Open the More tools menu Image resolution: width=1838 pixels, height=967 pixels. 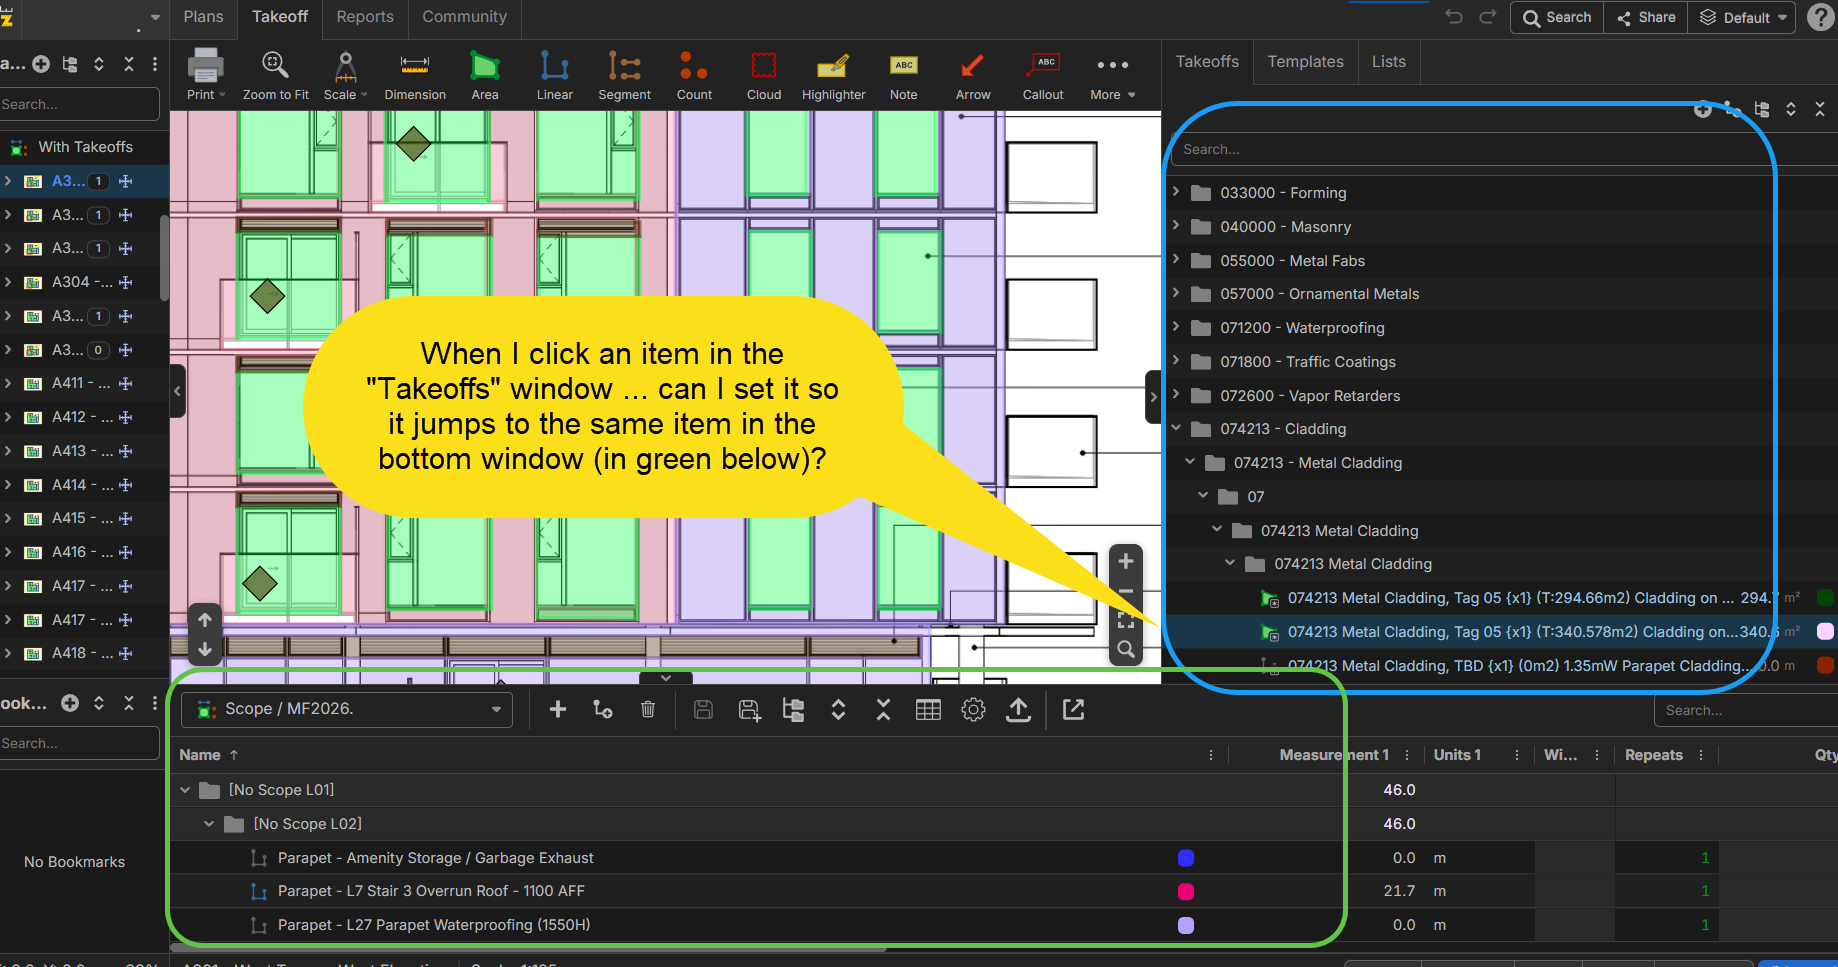tap(1112, 75)
